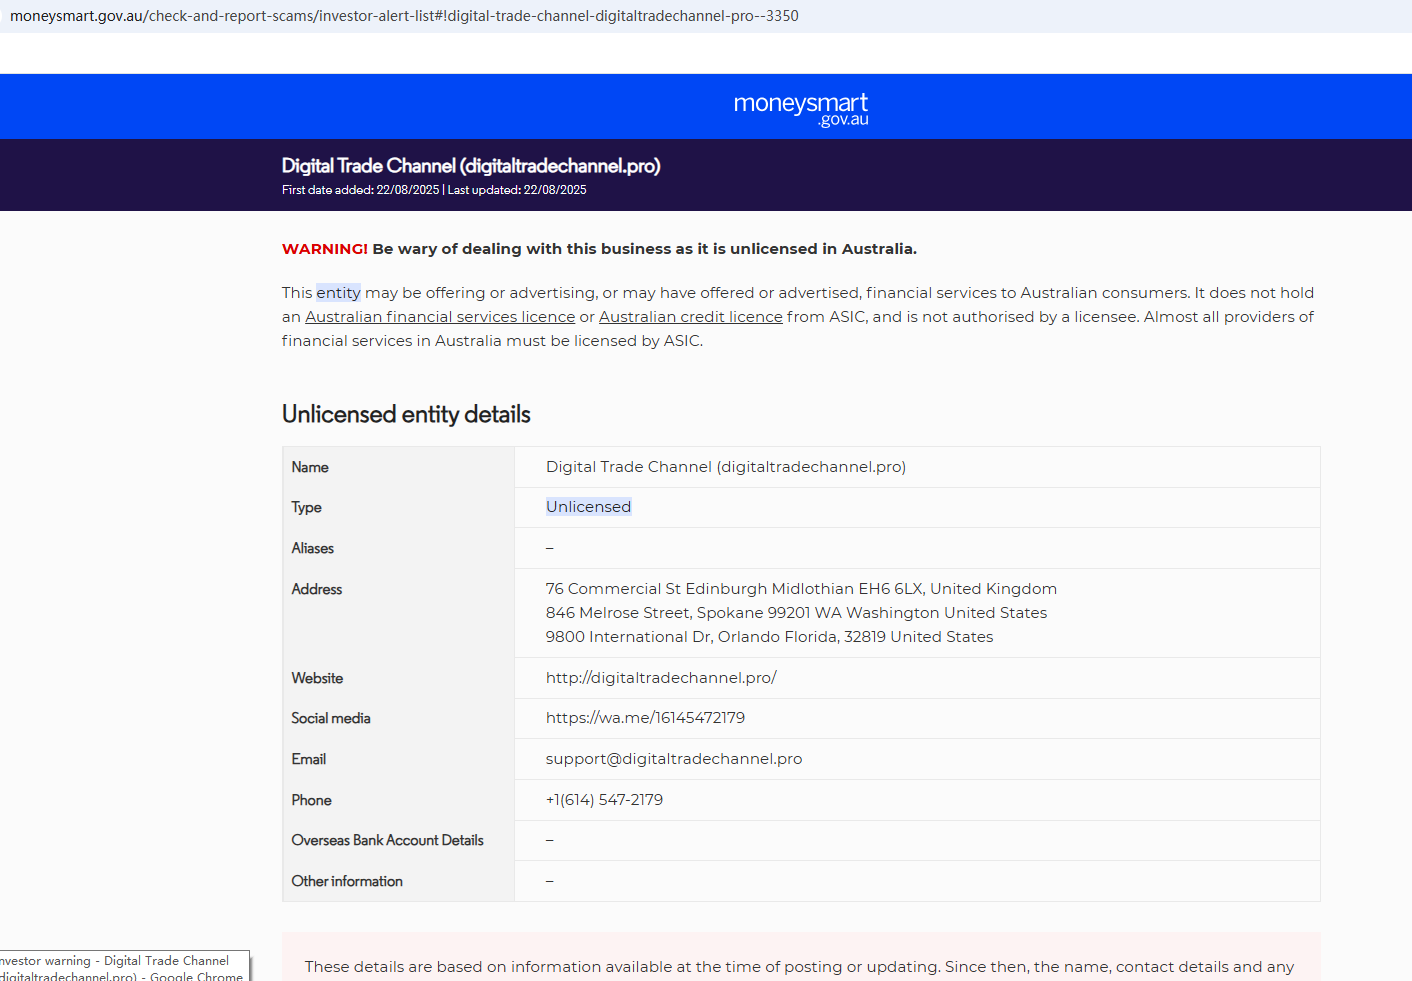Click the 846 Melrose Street, Spokane address line
This screenshot has width=1412, height=981.
coord(796,613)
